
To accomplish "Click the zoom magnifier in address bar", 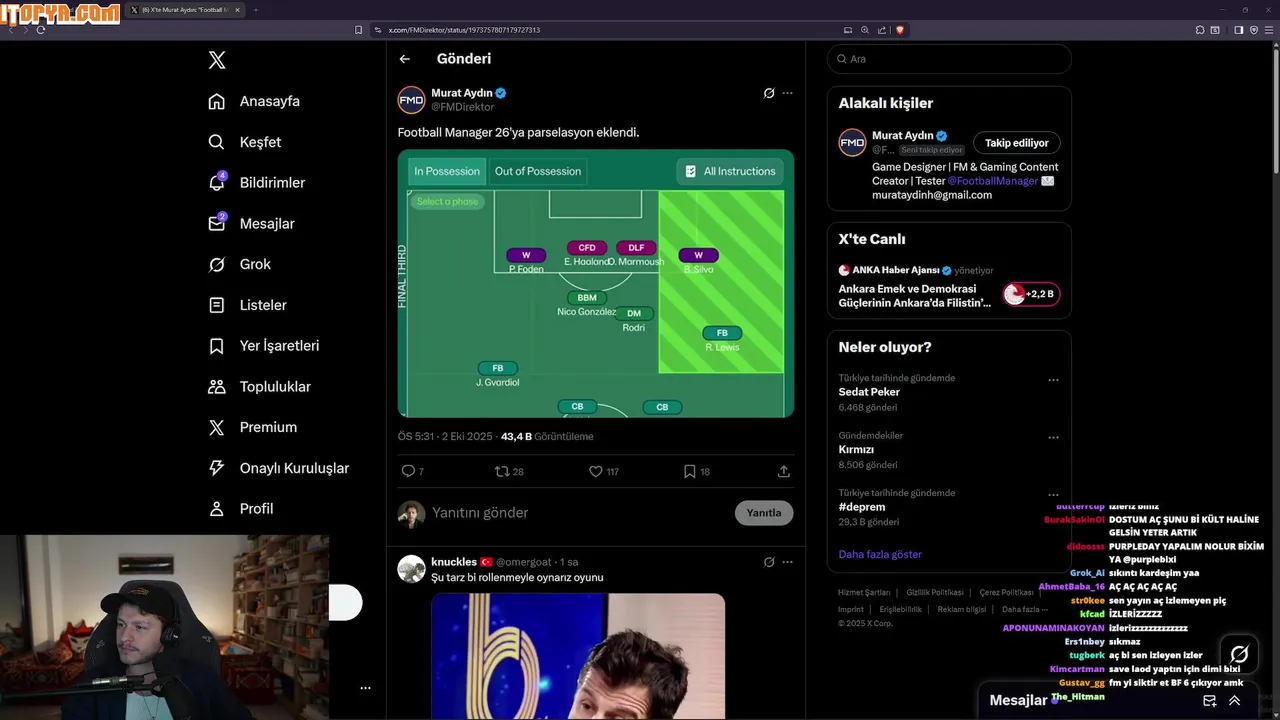I will (x=865, y=30).
